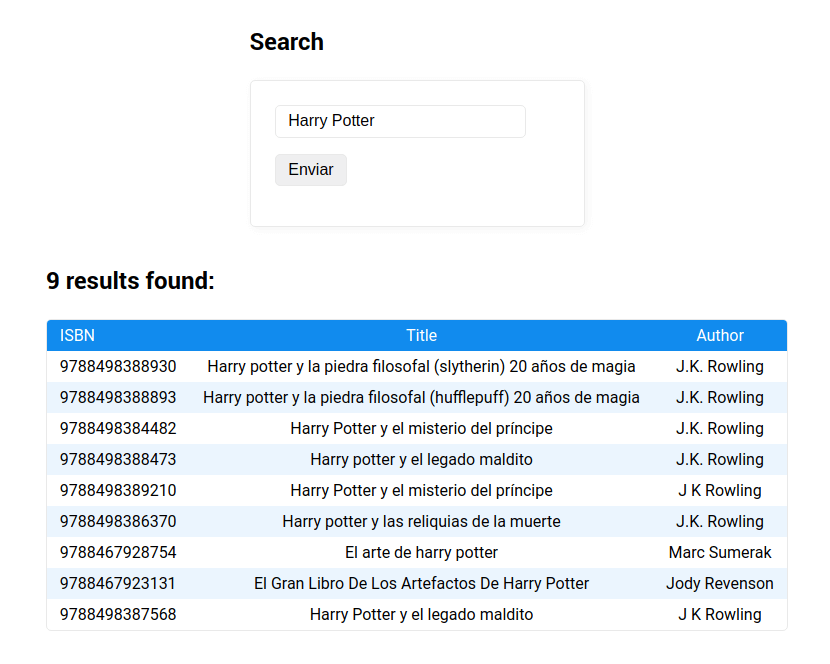Click author J.K. Rowling beside reliquias de la muerte
Image resolution: width=830 pixels, height=664 pixels.
pyautogui.click(x=720, y=521)
